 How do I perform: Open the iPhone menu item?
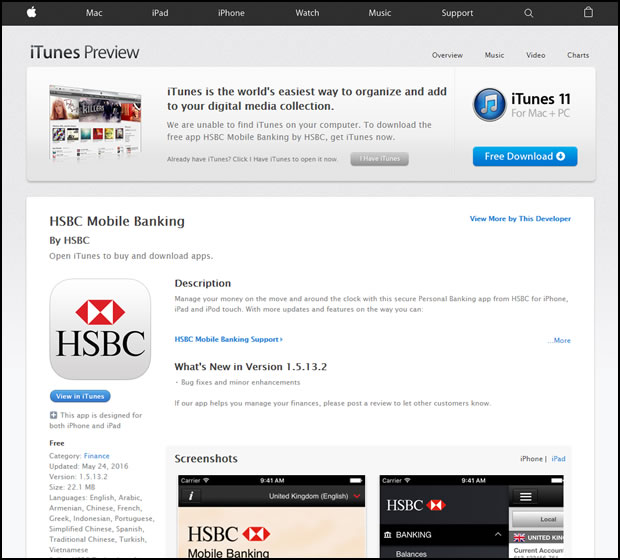coord(231,13)
